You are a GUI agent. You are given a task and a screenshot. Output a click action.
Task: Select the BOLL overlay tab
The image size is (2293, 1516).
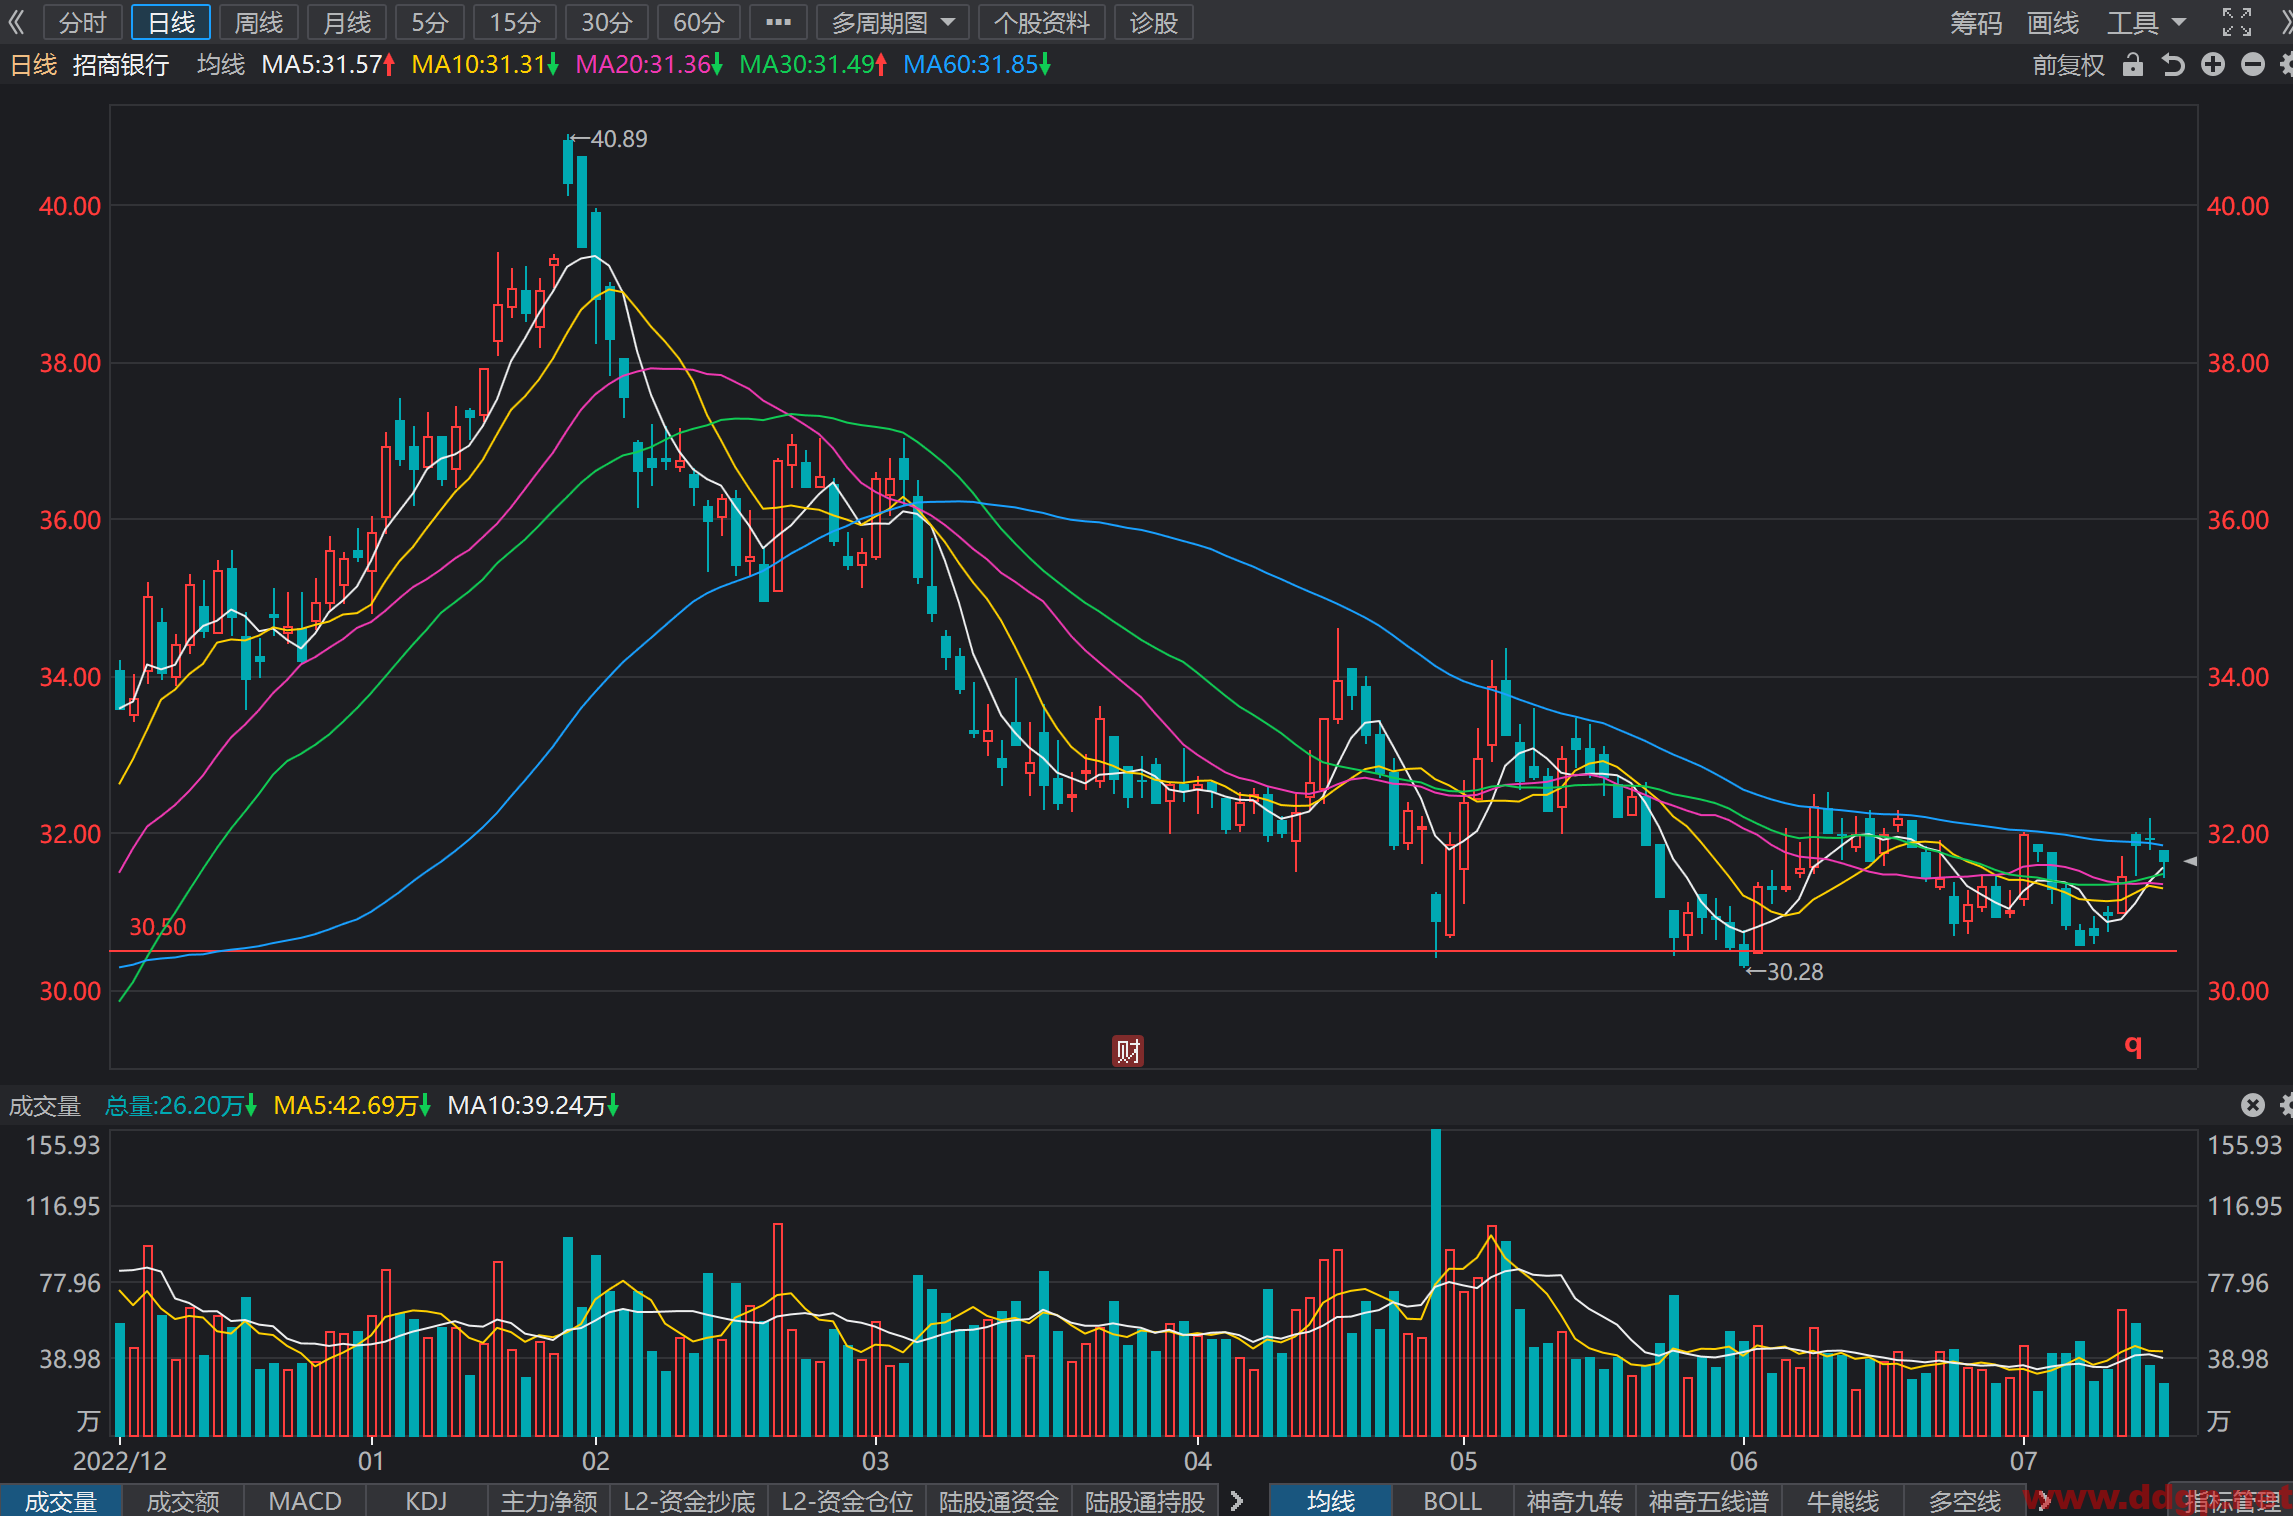click(x=1452, y=1500)
